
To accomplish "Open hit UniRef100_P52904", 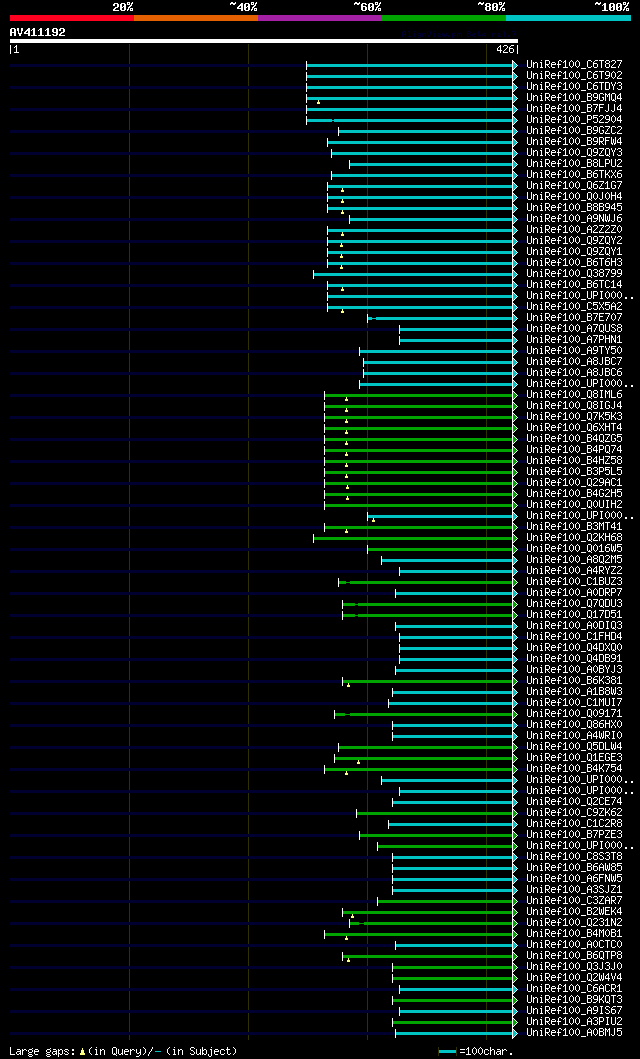I will pyautogui.click(x=575, y=120).
